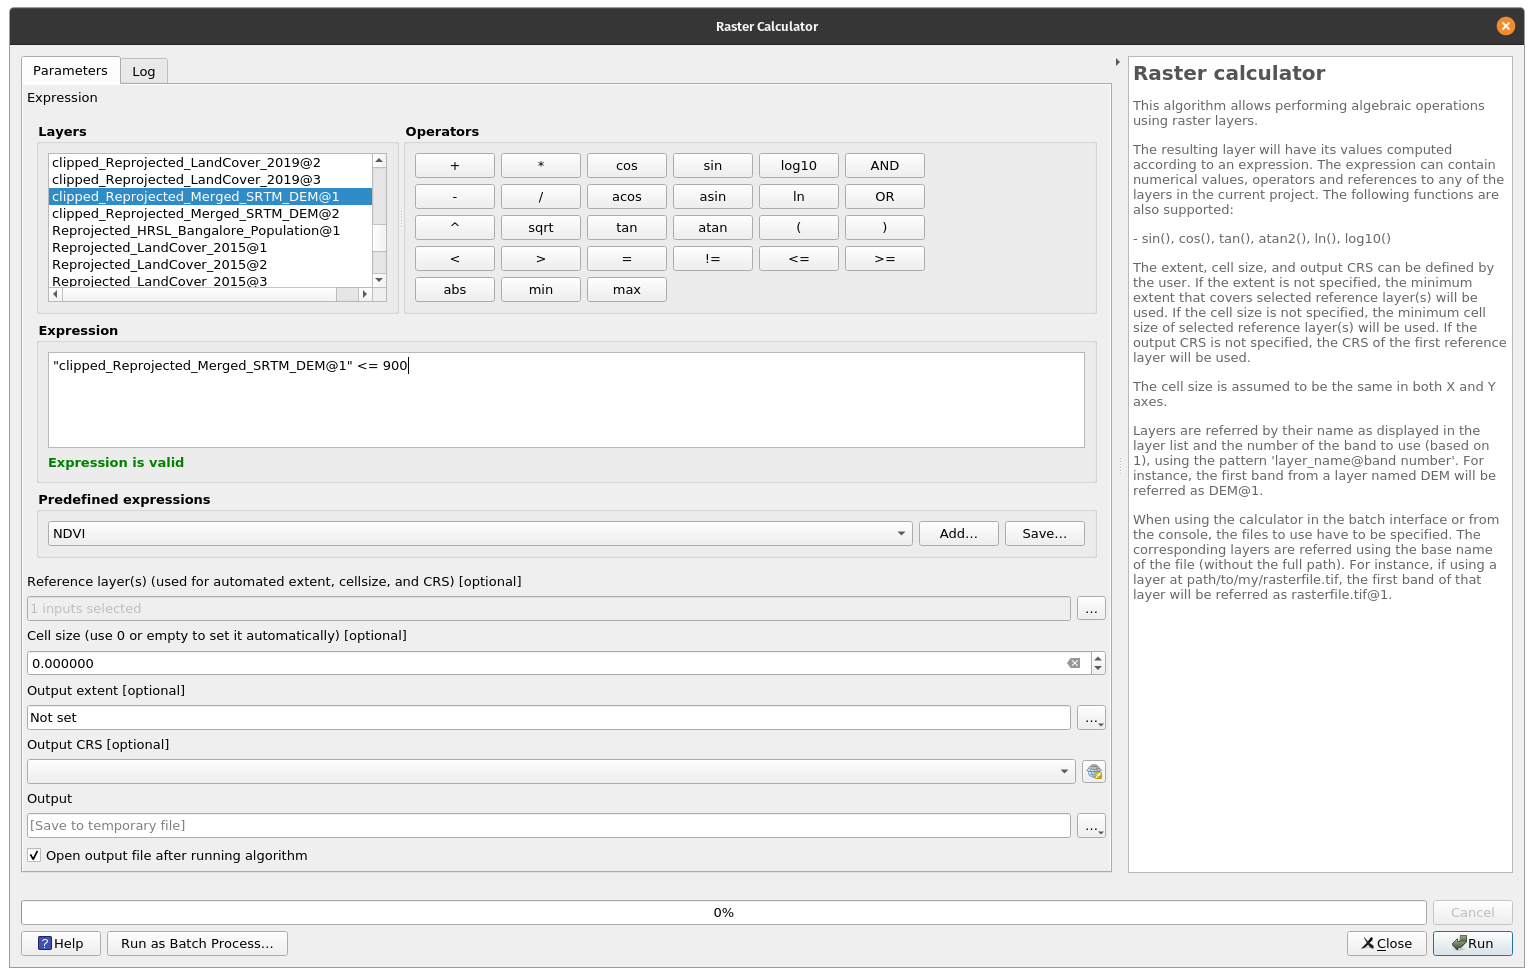Click the Close button

coord(1386,943)
